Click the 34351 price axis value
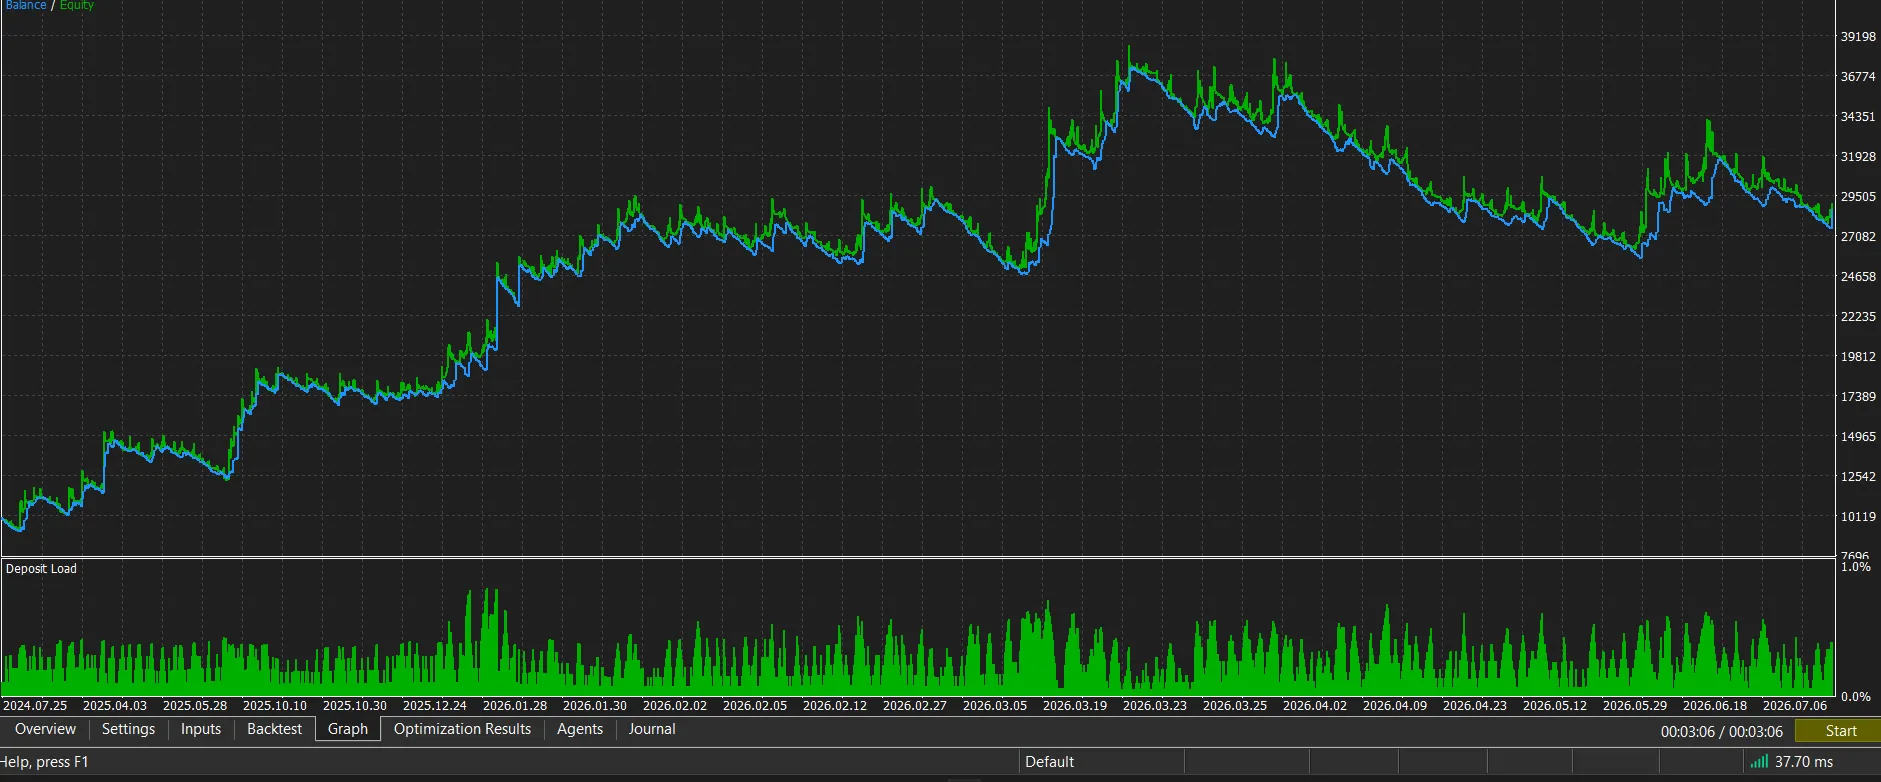The image size is (1881, 782). 1858,117
